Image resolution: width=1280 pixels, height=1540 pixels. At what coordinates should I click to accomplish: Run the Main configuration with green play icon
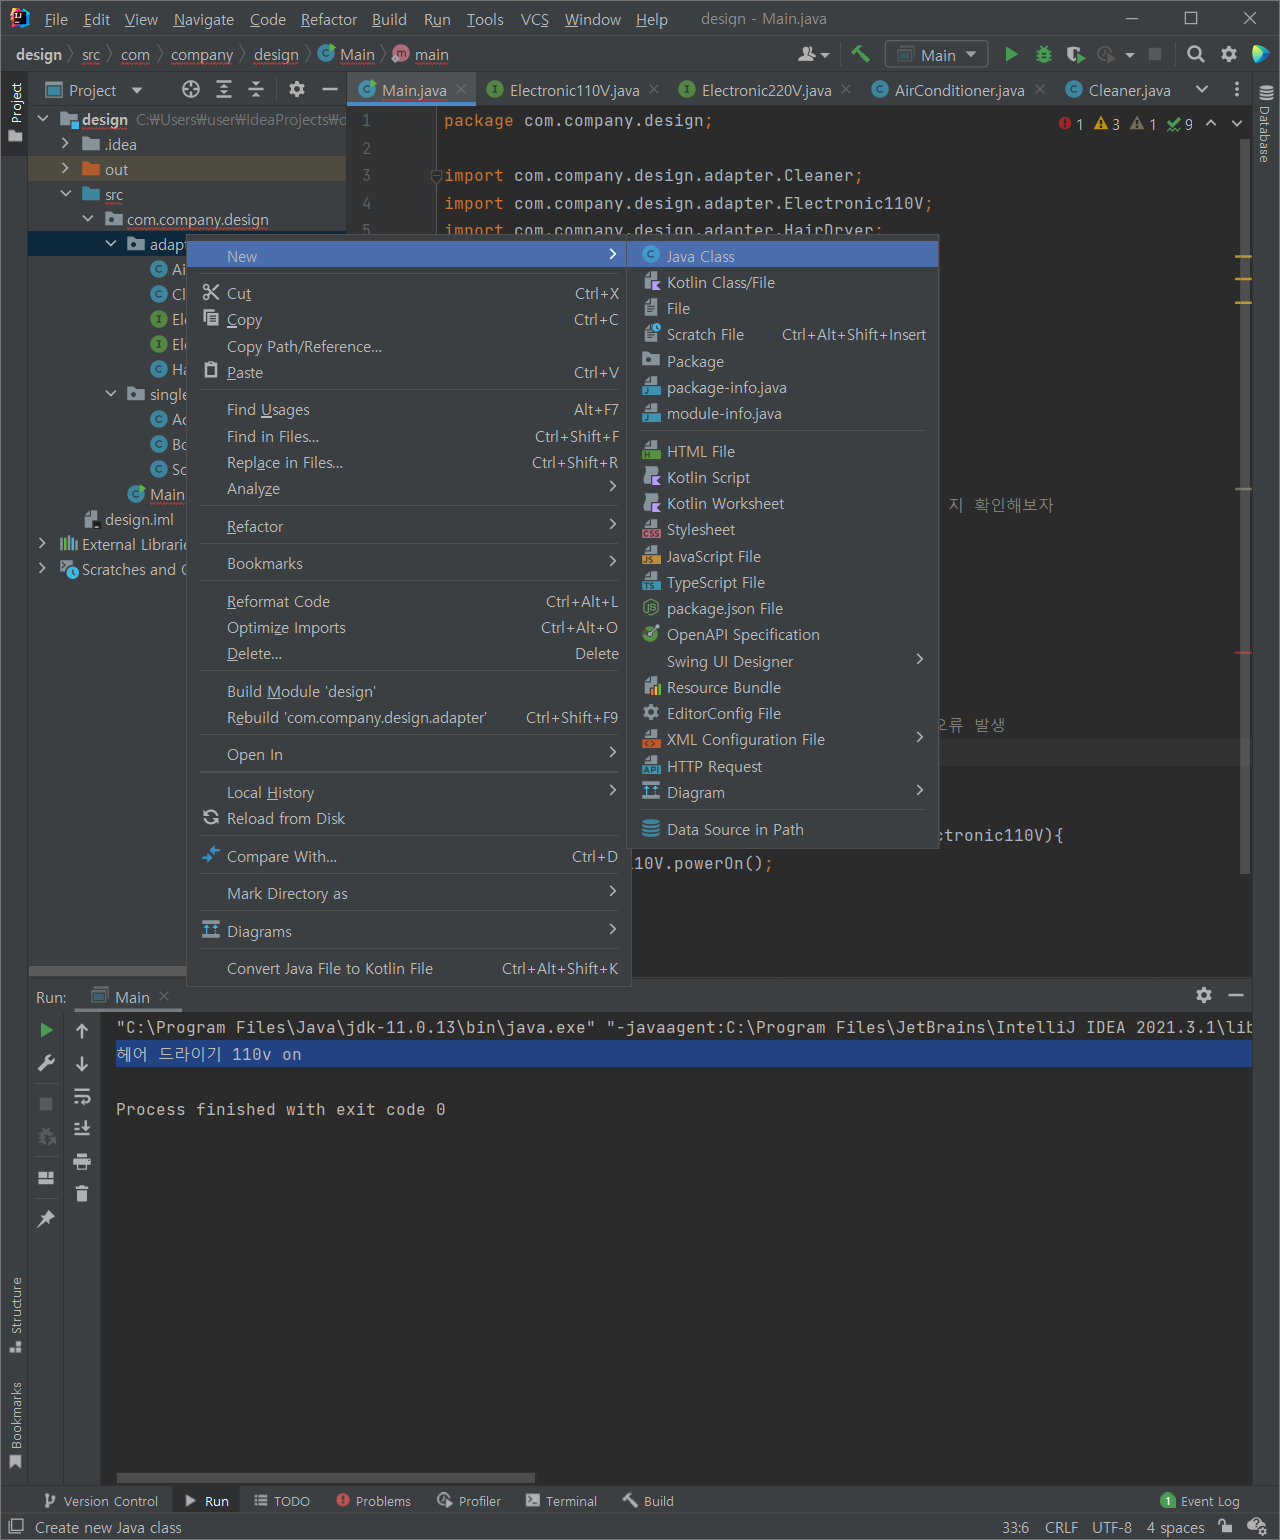[1011, 54]
